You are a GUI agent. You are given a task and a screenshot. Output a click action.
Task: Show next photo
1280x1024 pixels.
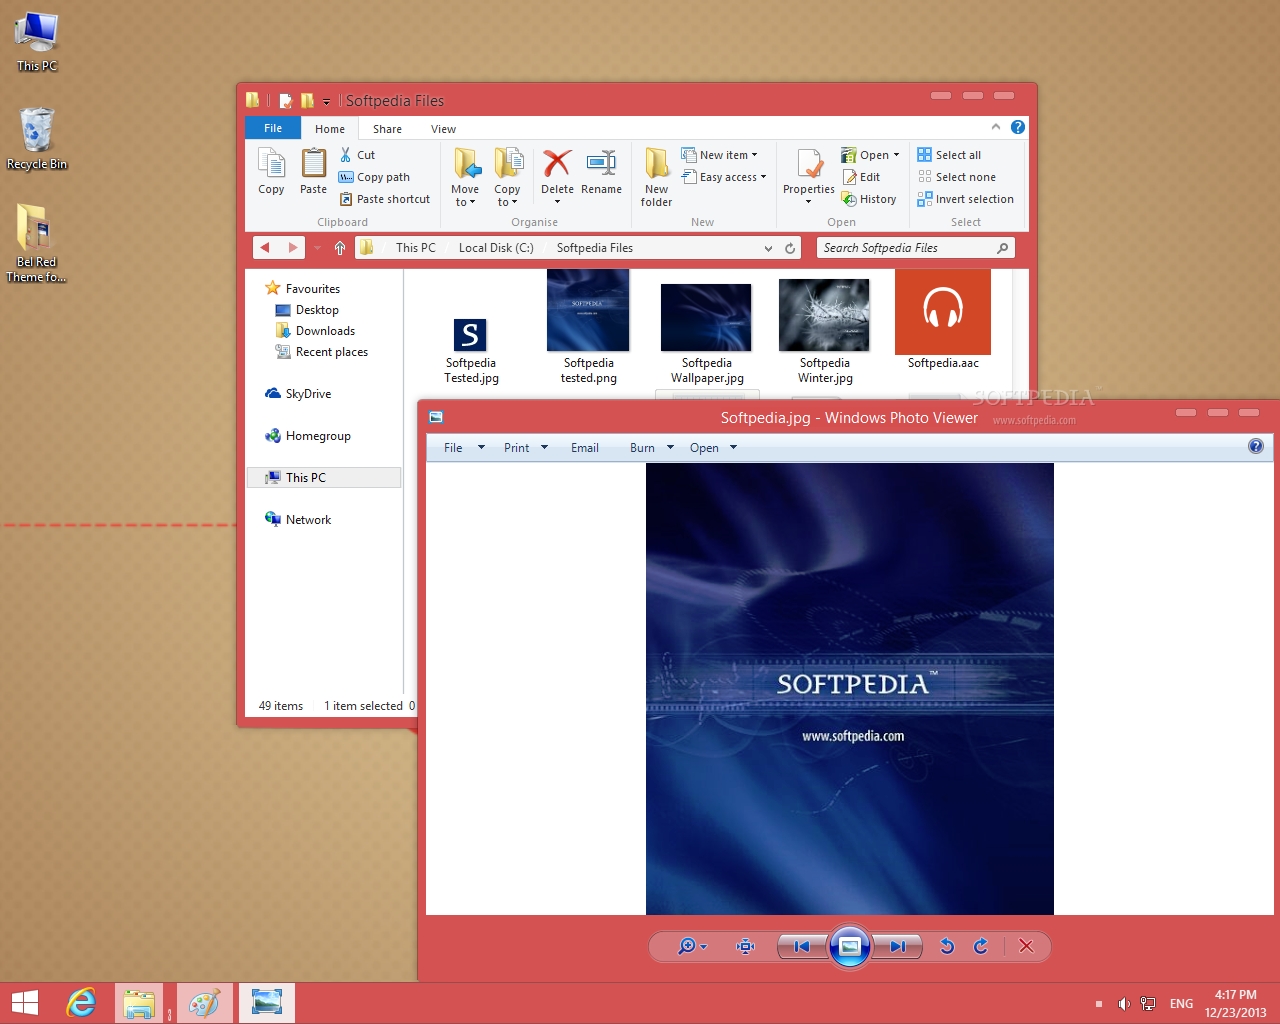tap(897, 946)
